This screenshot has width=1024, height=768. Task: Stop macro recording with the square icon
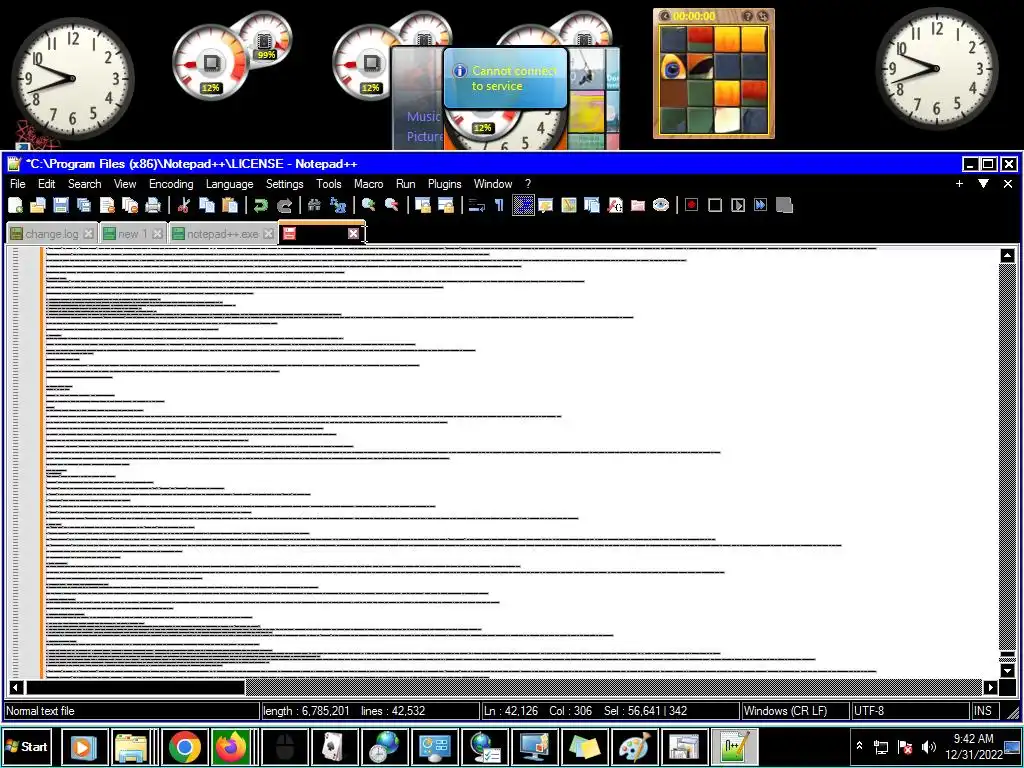(715, 206)
